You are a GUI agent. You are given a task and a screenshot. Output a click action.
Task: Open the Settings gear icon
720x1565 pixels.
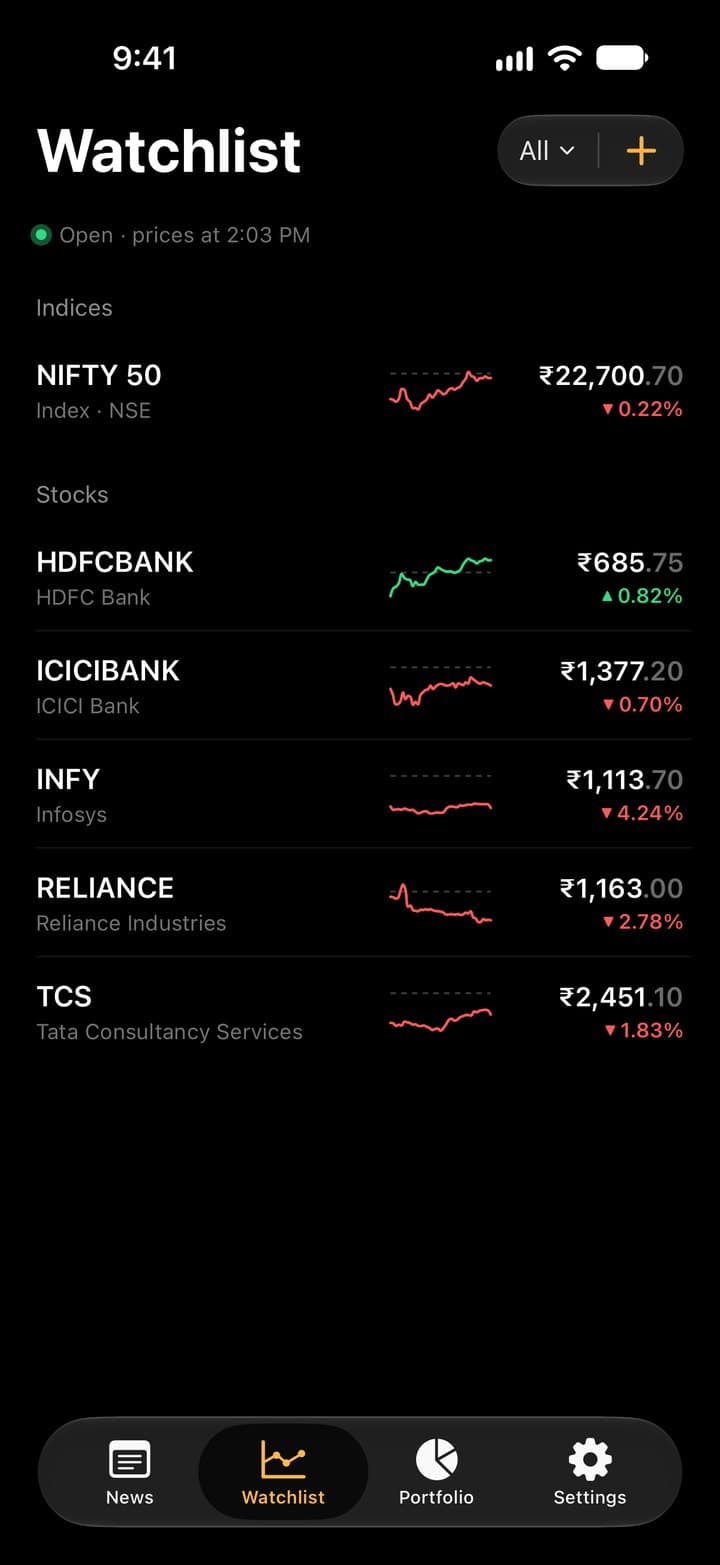590,1460
